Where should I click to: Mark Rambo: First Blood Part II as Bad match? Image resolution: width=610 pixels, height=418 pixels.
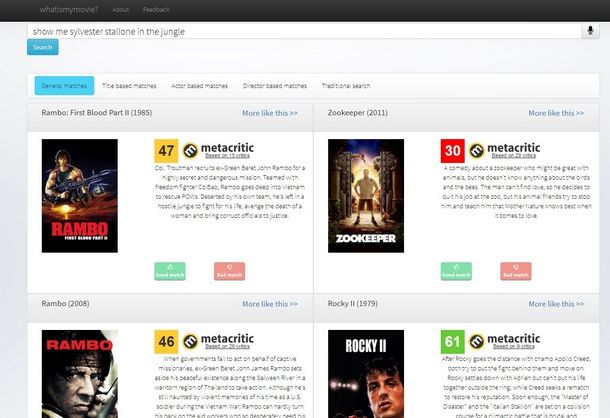click(230, 271)
